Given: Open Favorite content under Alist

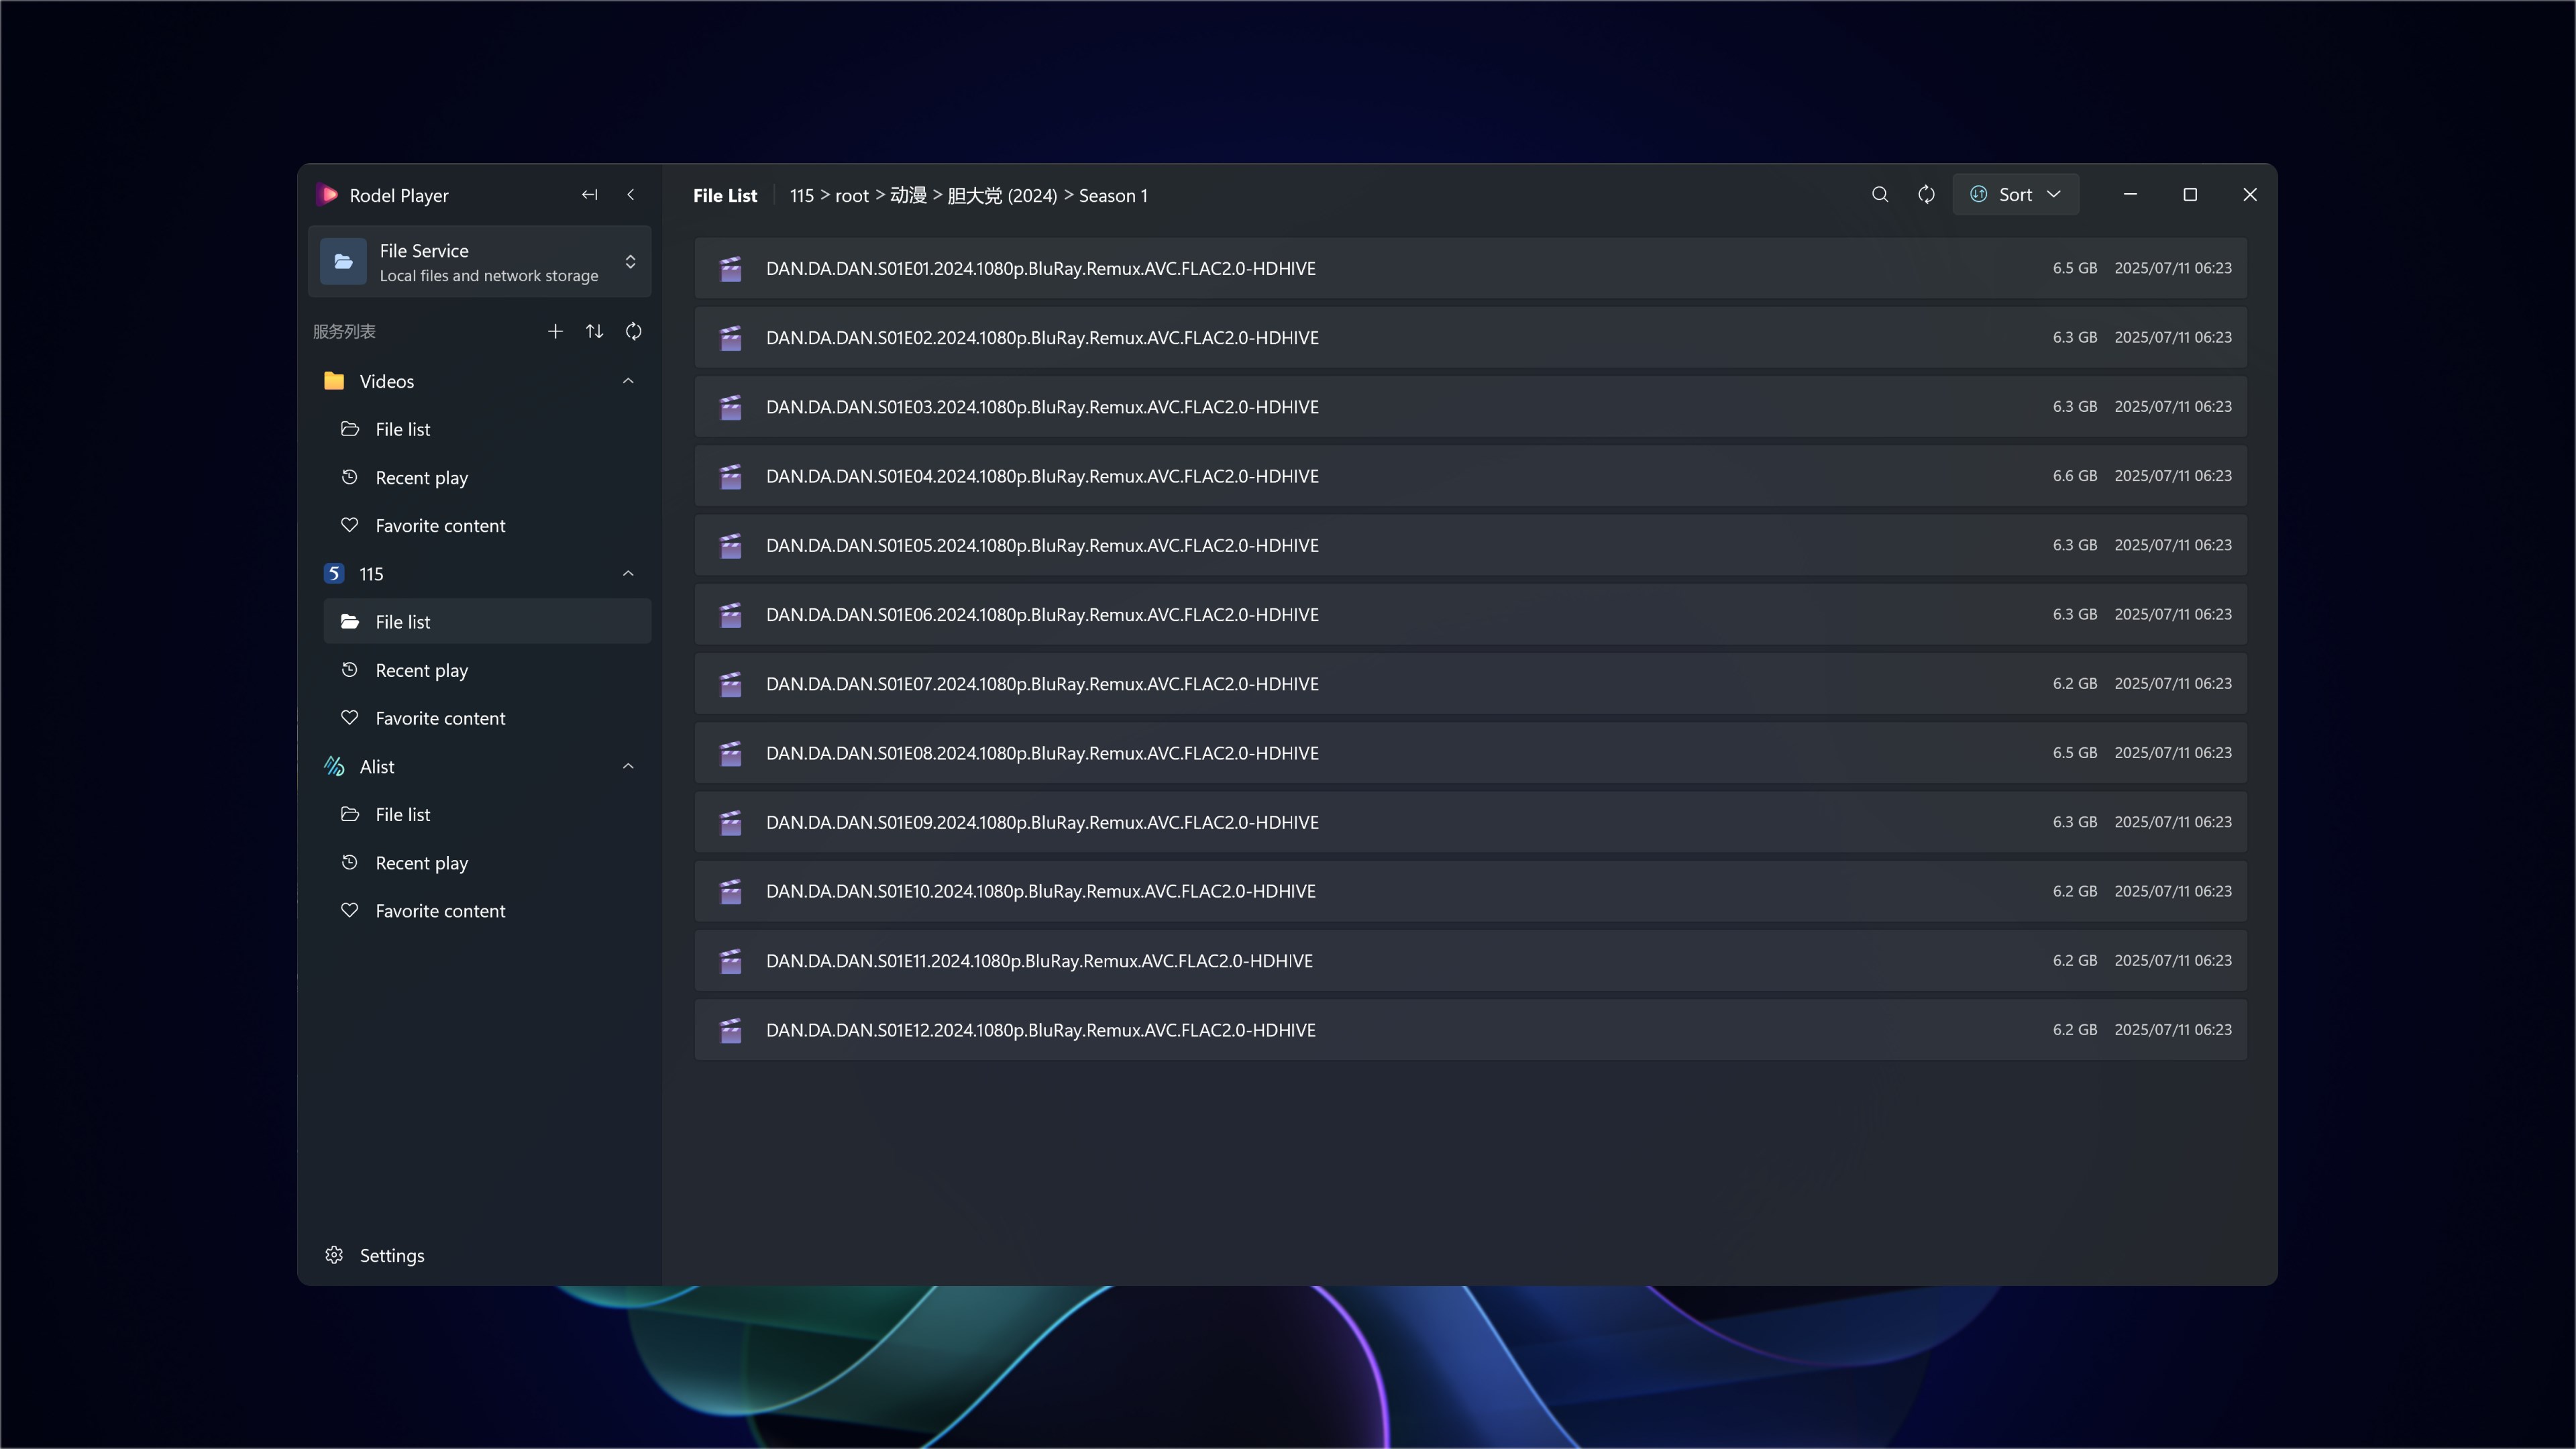Looking at the screenshot, I should click(488, 911).
